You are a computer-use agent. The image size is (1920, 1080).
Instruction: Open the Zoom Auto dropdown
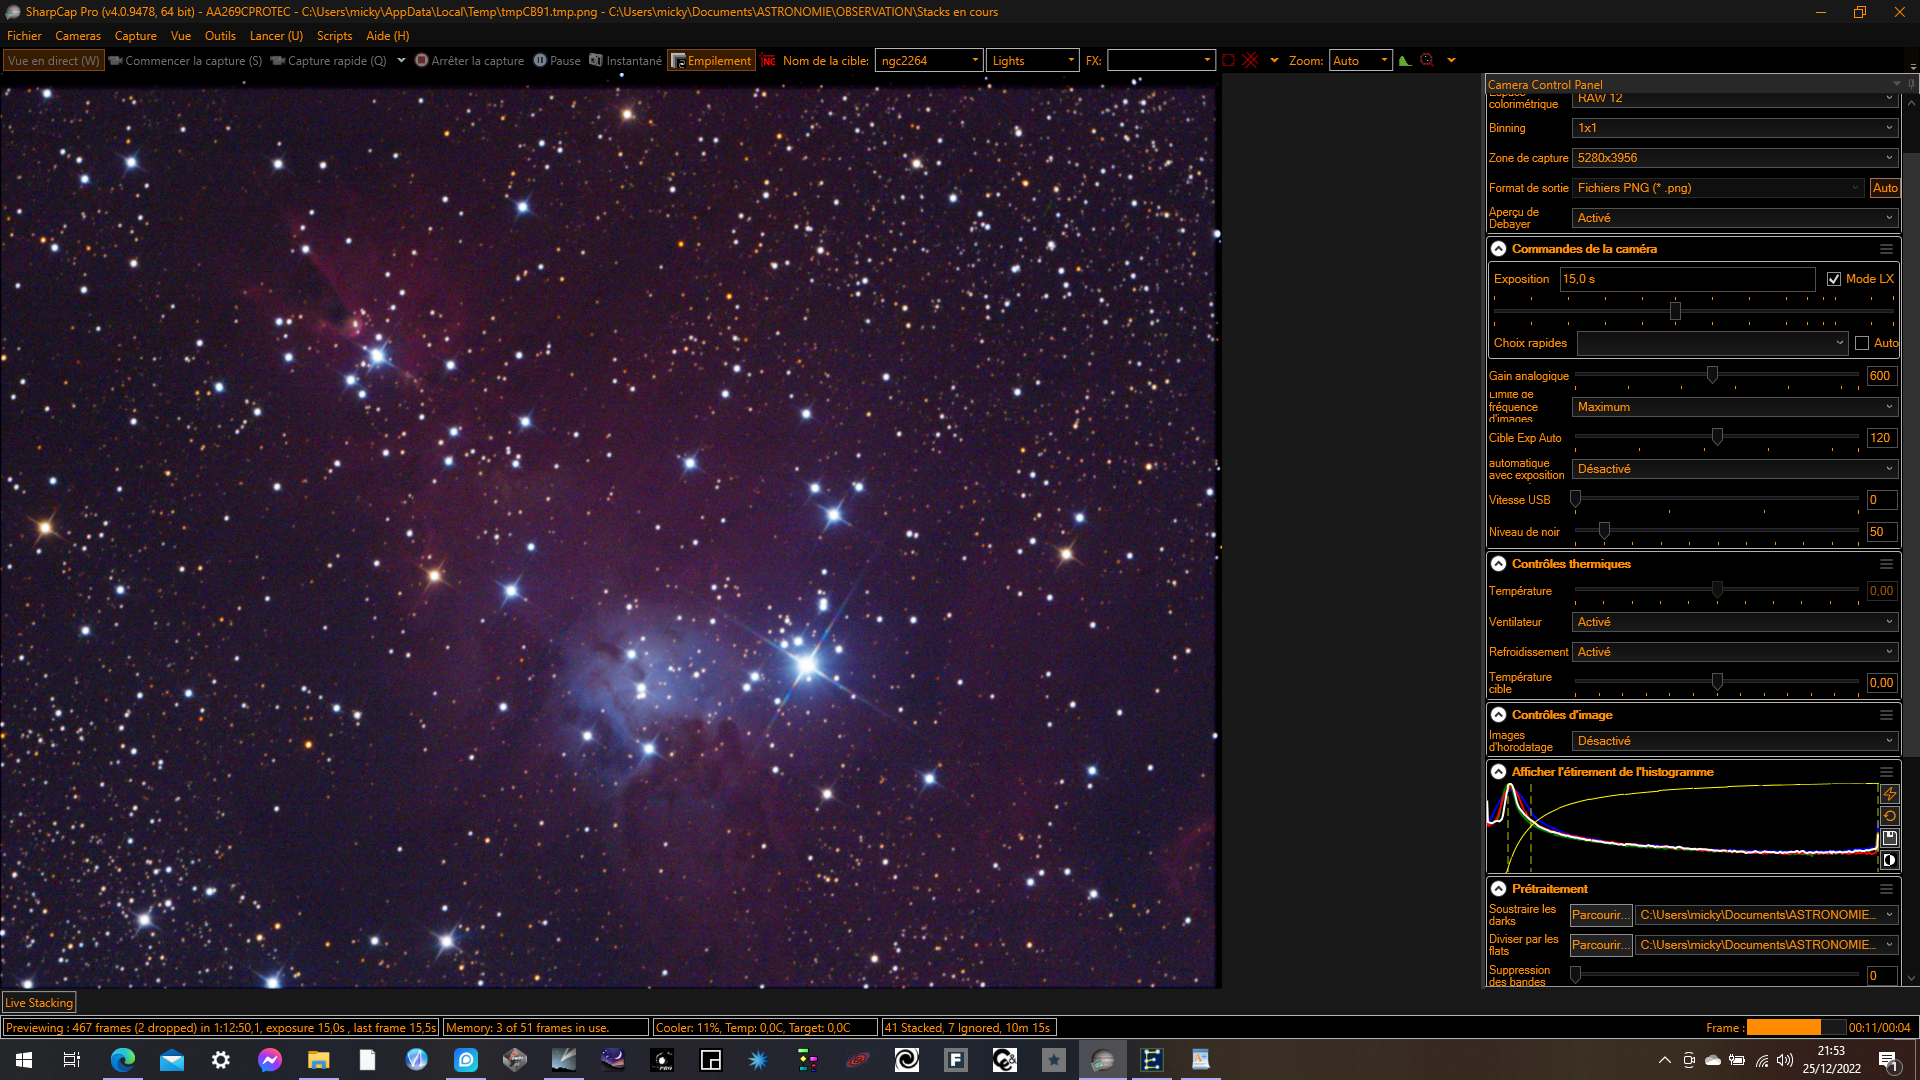1360,61
